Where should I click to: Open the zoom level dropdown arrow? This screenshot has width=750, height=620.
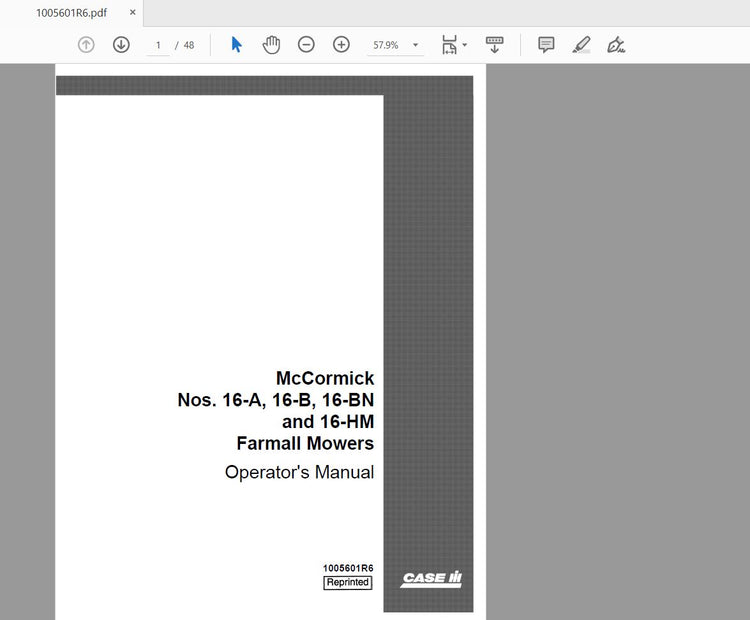pyautogui.click(x=415, y=45)
